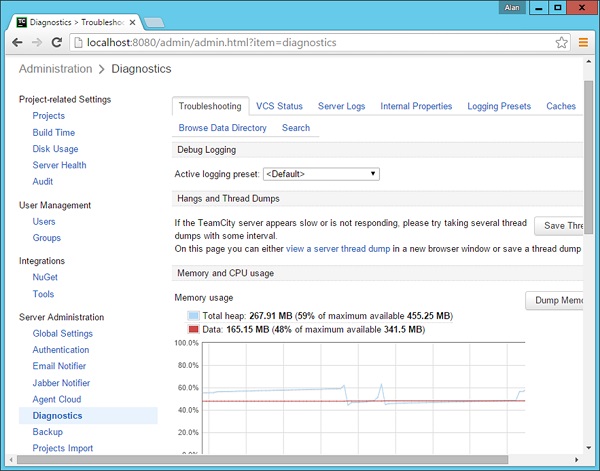Open the Search tab

point(296,128)
